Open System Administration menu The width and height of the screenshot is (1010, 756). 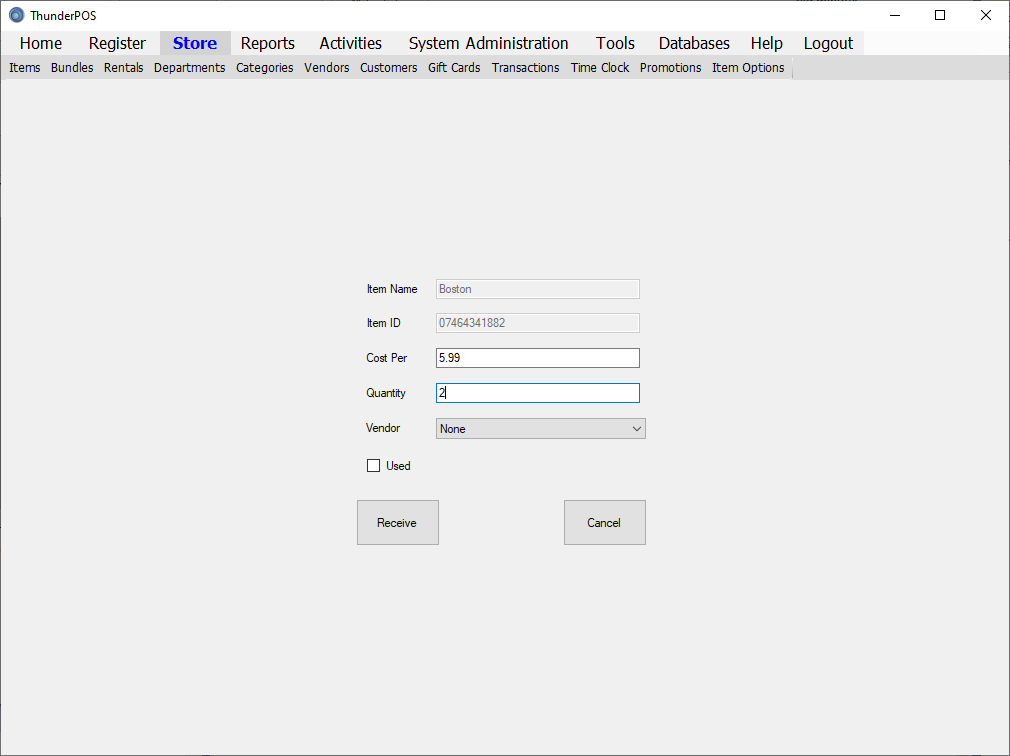point(488,43)
